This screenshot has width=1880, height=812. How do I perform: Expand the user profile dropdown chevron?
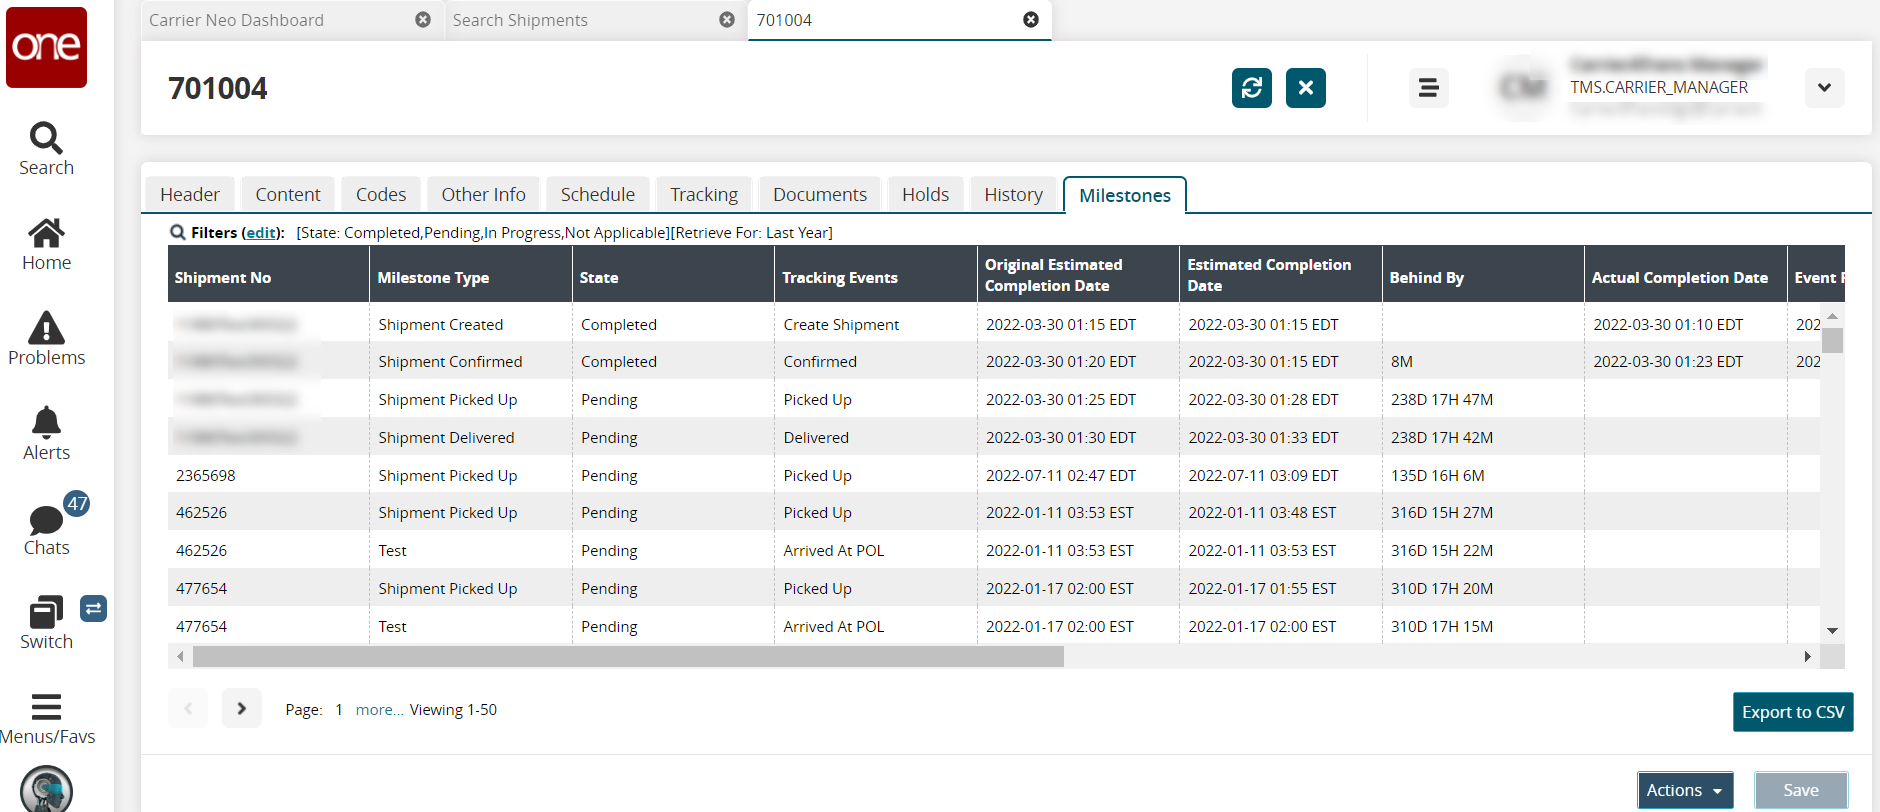[1824, 88]
